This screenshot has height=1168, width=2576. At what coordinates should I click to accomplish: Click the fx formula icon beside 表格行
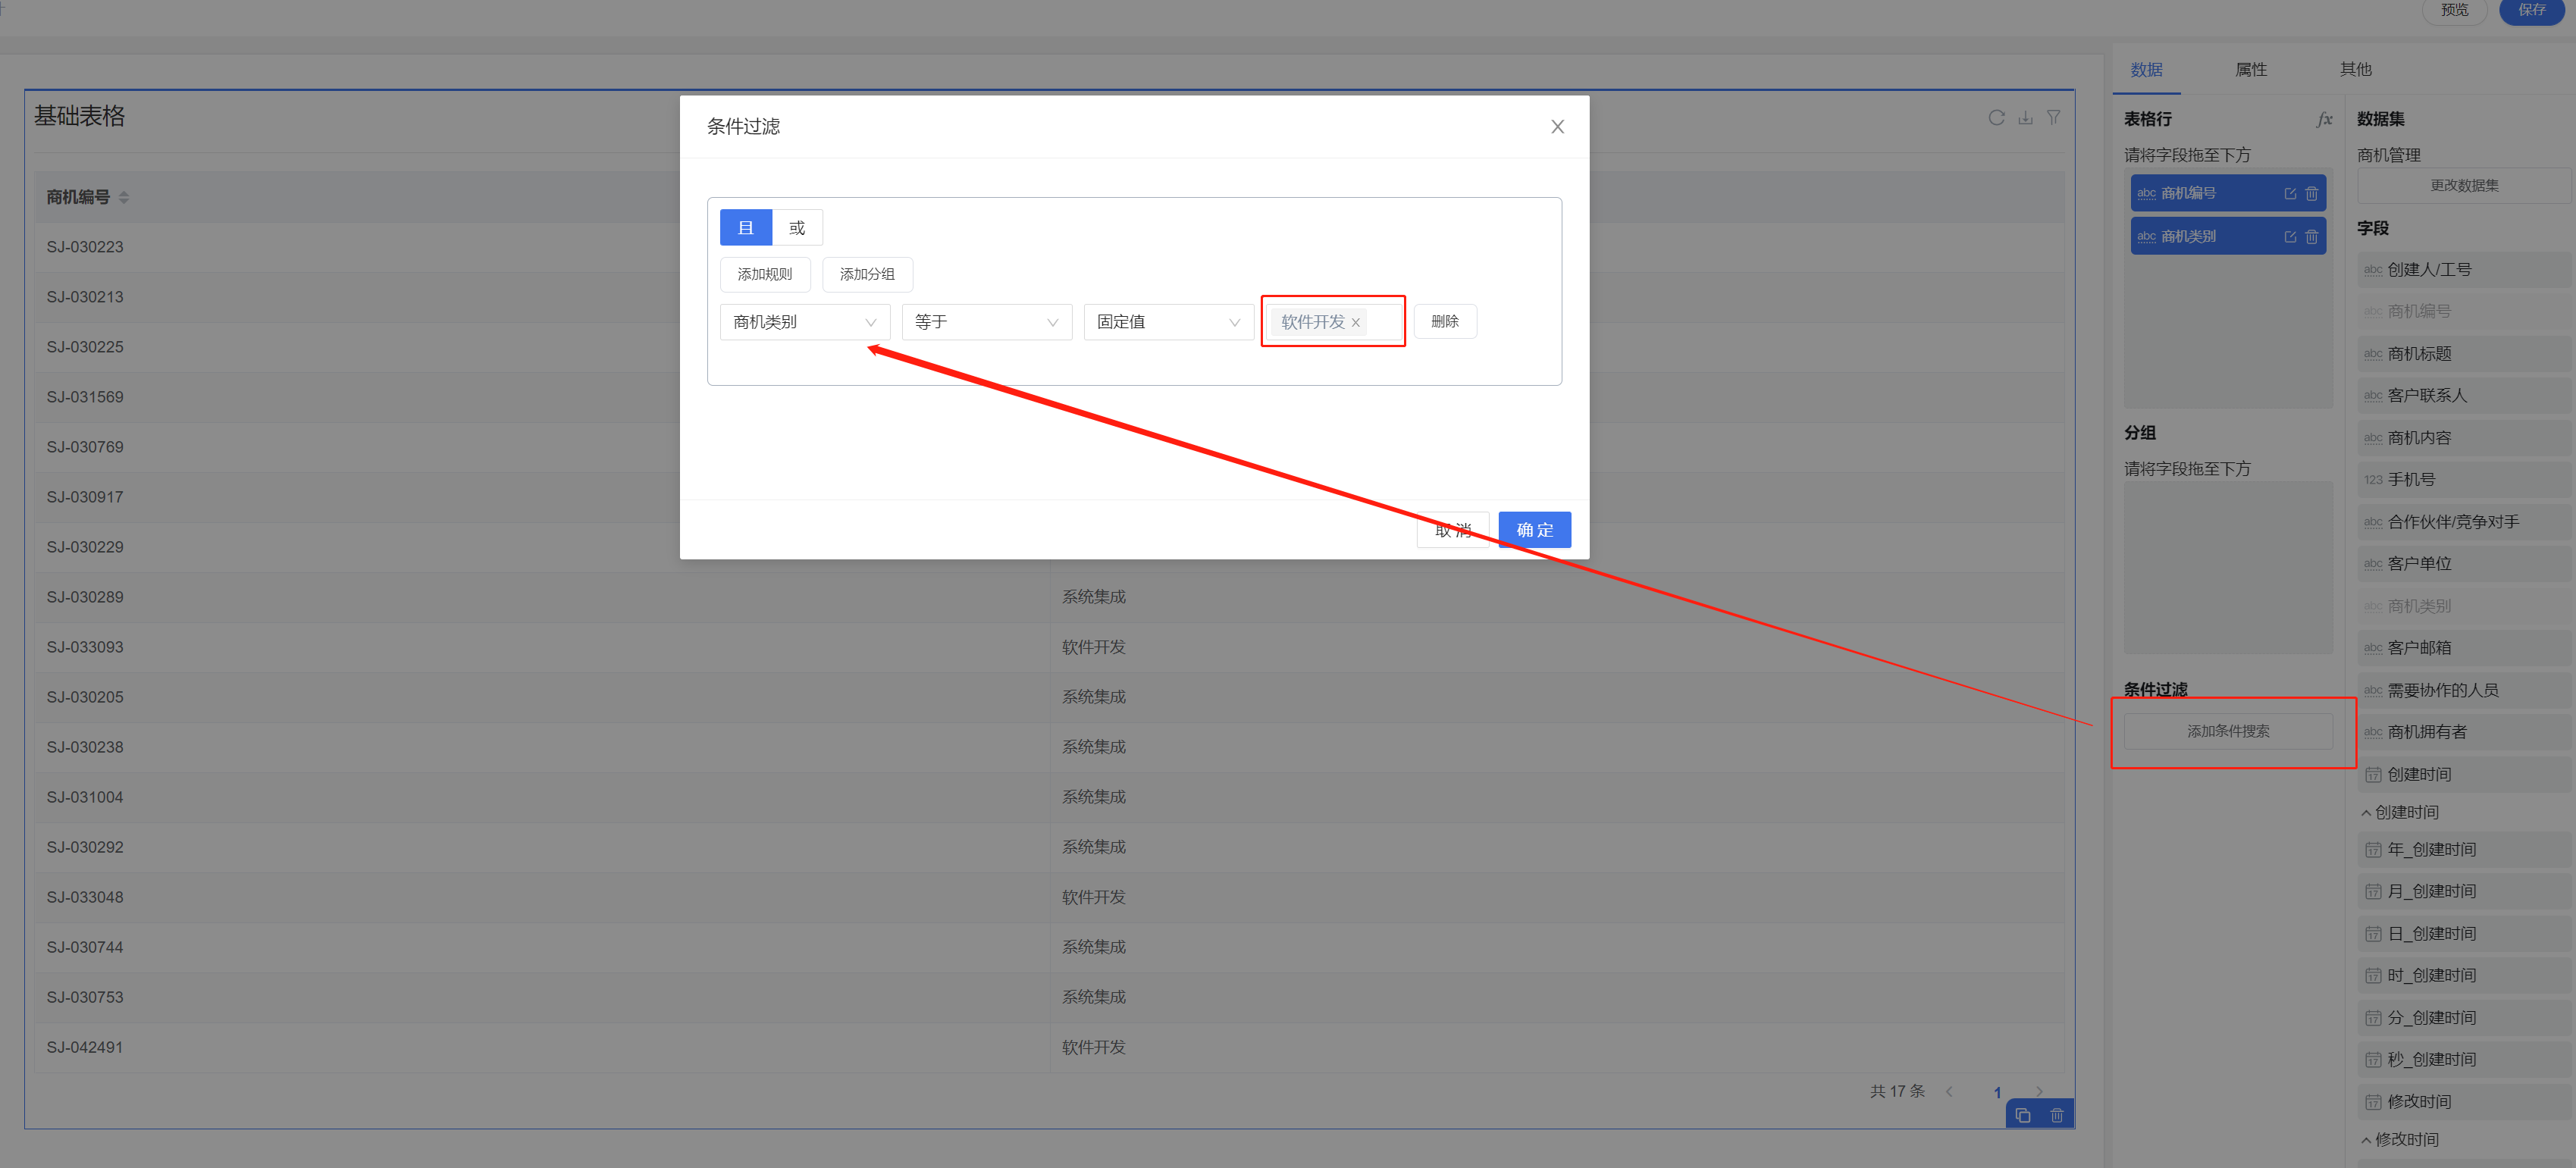click(2324, 119)
